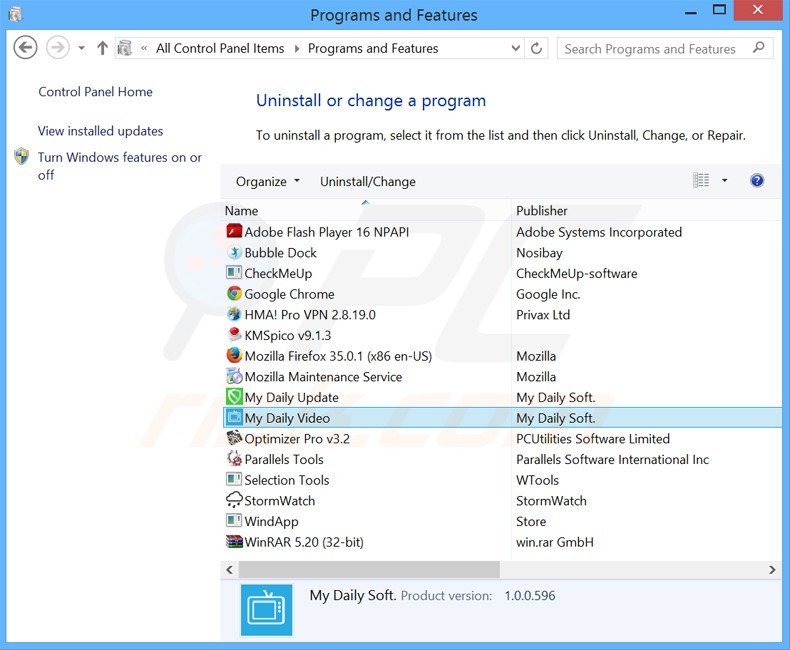
Task: Click the StormWatch cloud icon
Action: [234, 500]
